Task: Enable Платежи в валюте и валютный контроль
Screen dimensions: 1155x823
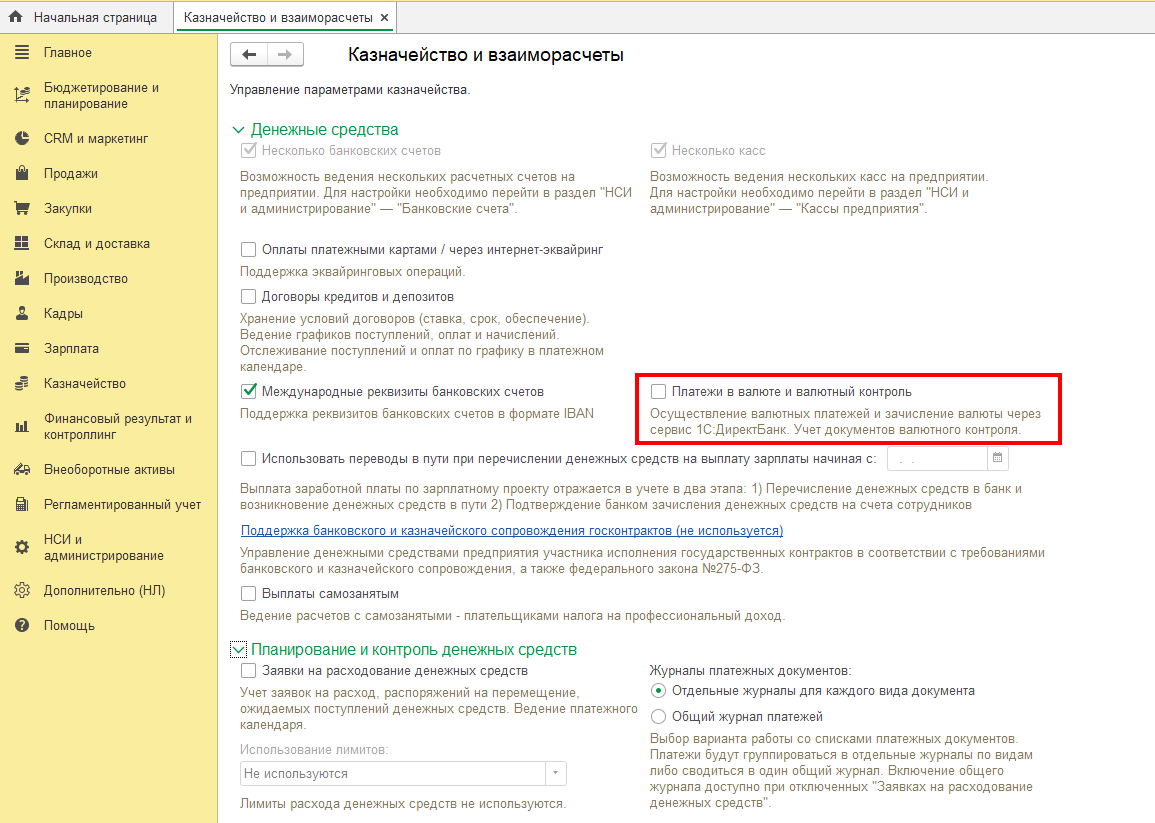Action: pos(659,391)
